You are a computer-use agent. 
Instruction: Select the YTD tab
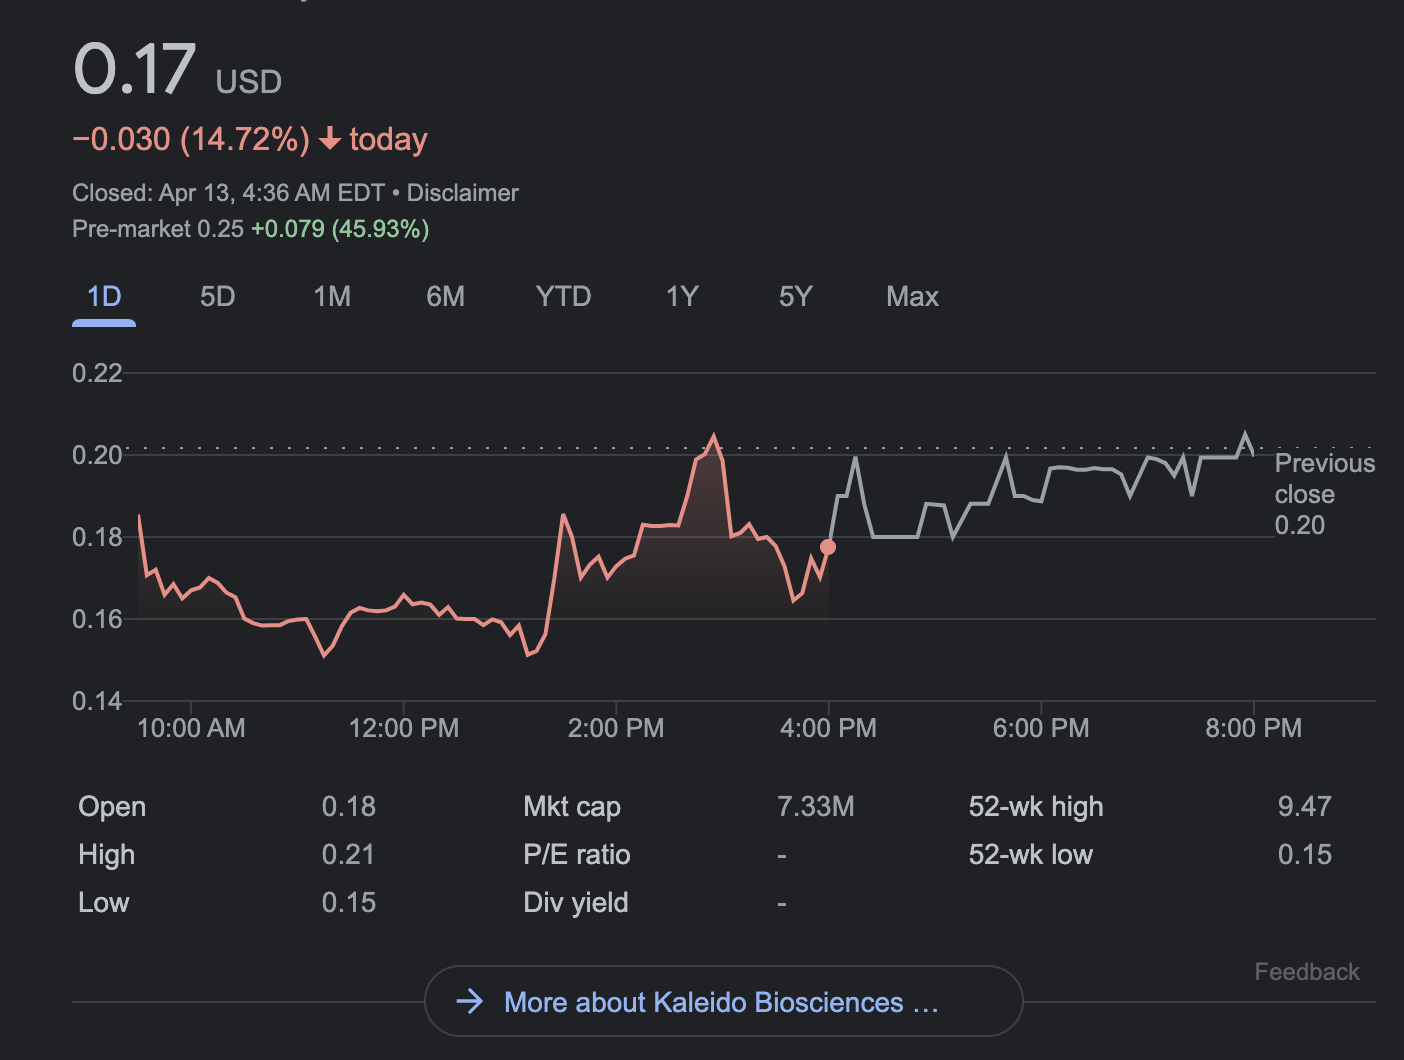[x=563, y=297]
